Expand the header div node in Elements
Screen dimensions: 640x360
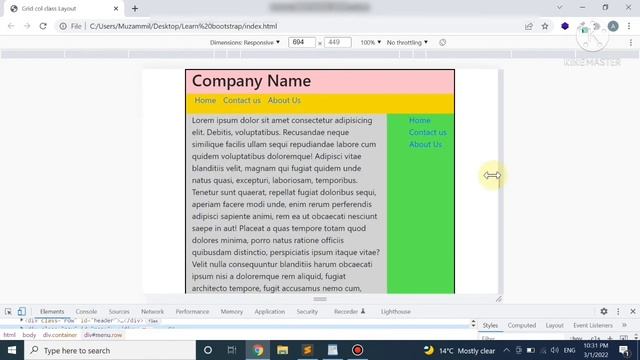[21, 321]
